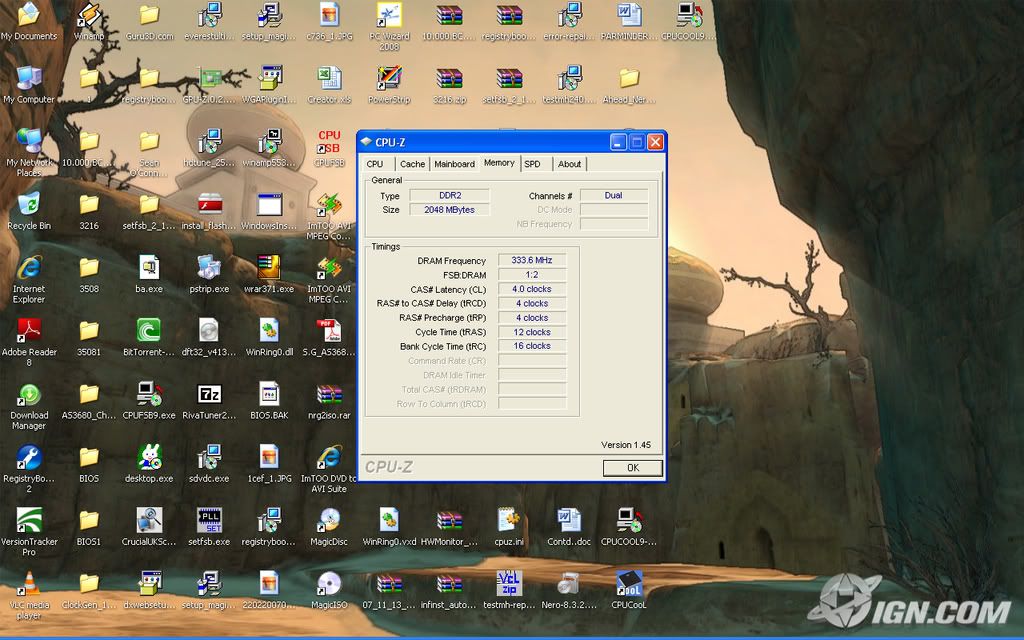Image resolution: width=1024 pixels, height=640 pixels.
Task: Select the WinRing0.vxd file icon
Action: (389, 521)
